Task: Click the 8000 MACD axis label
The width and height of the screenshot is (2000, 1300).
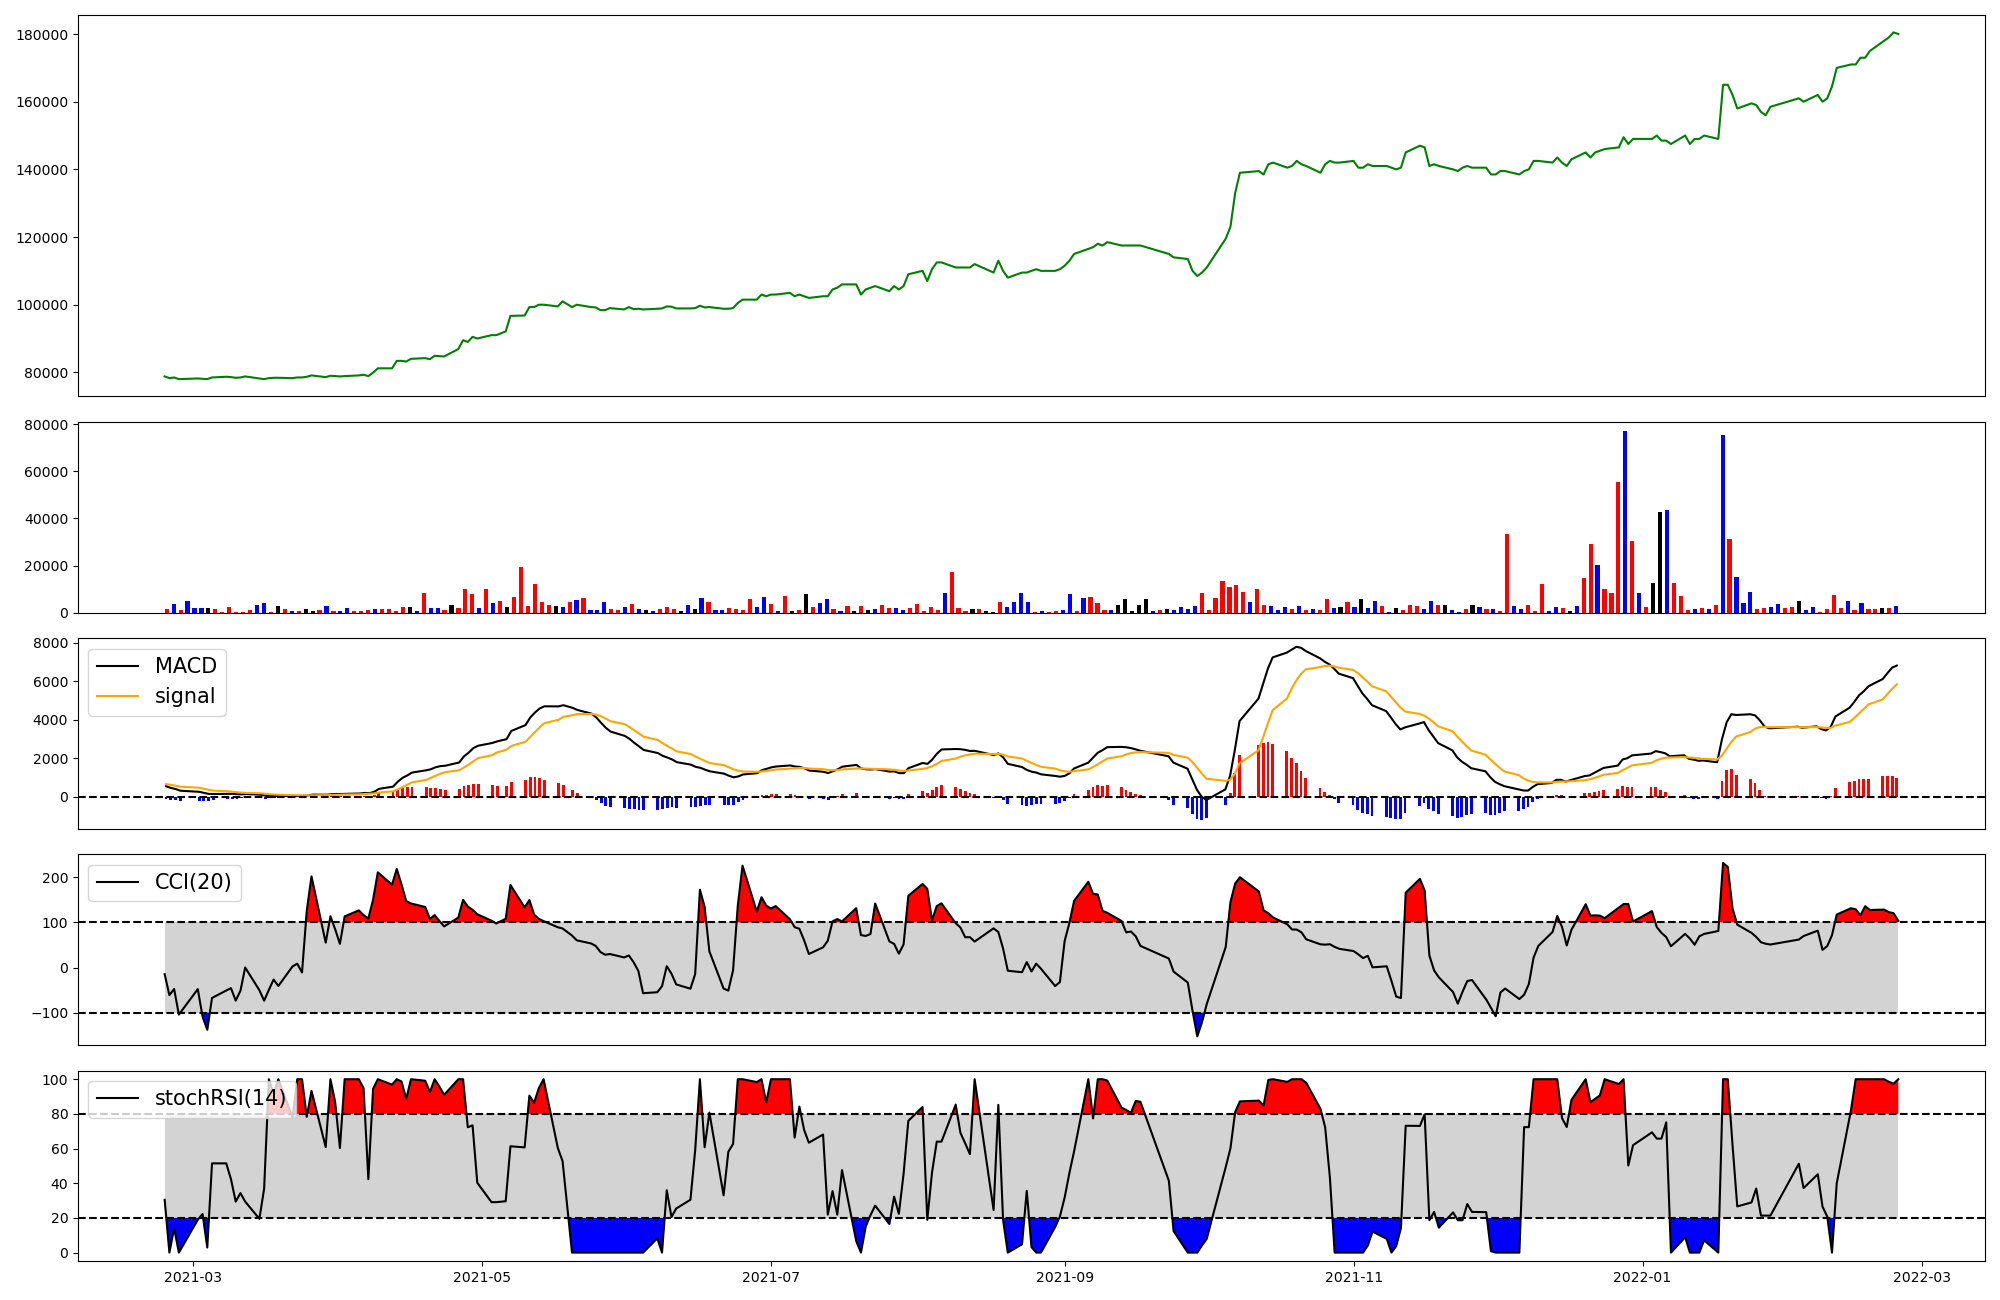Action: pyautogui.click(x=50, y=643)
